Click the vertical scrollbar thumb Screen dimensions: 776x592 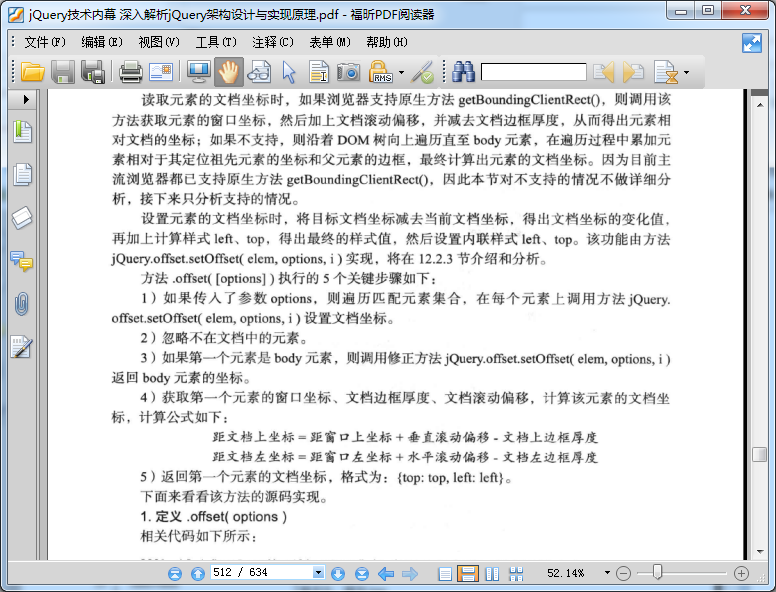coord(759,454)
